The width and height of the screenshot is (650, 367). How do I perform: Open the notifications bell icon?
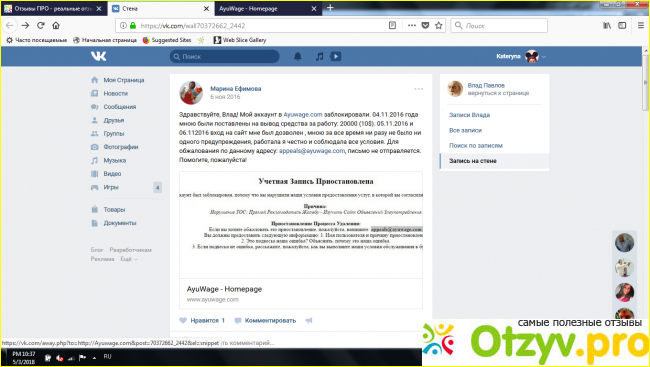pos(298,56)
